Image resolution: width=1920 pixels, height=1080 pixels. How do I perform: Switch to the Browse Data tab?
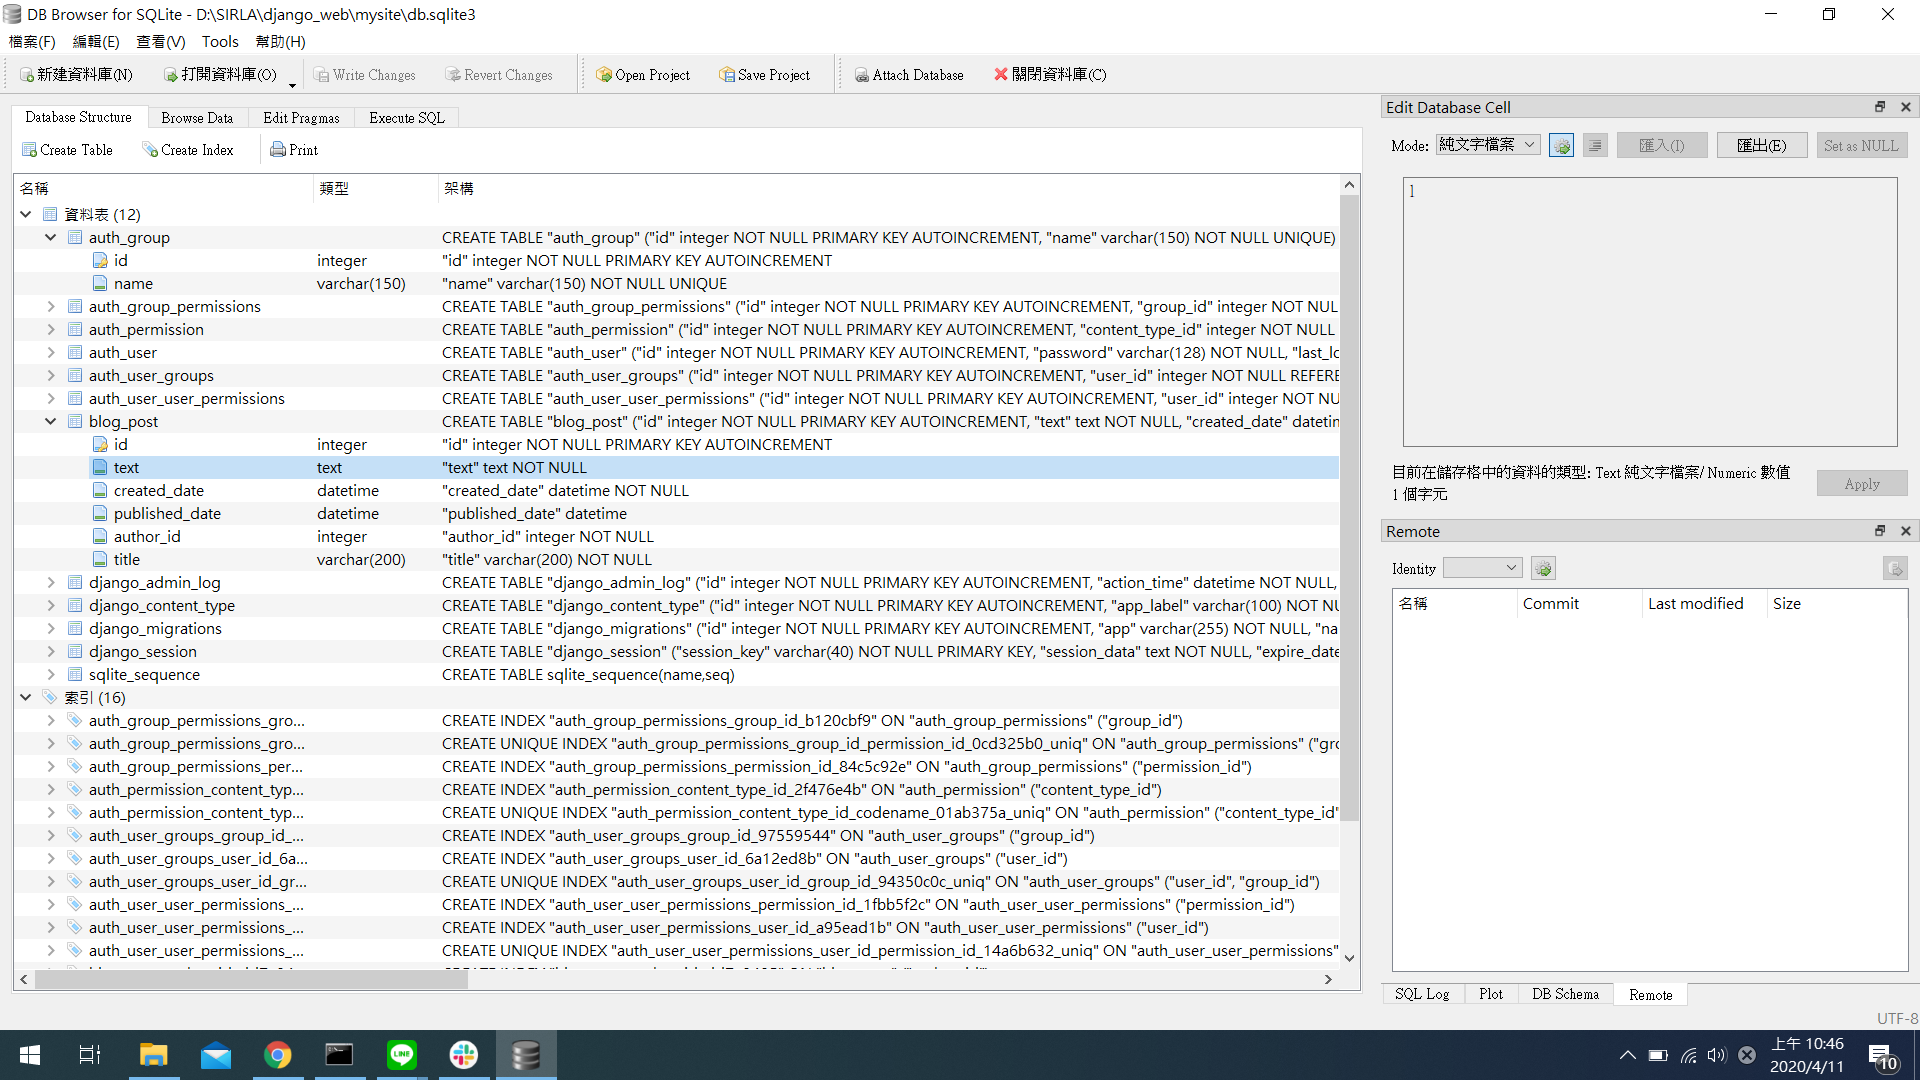(197, 118)
